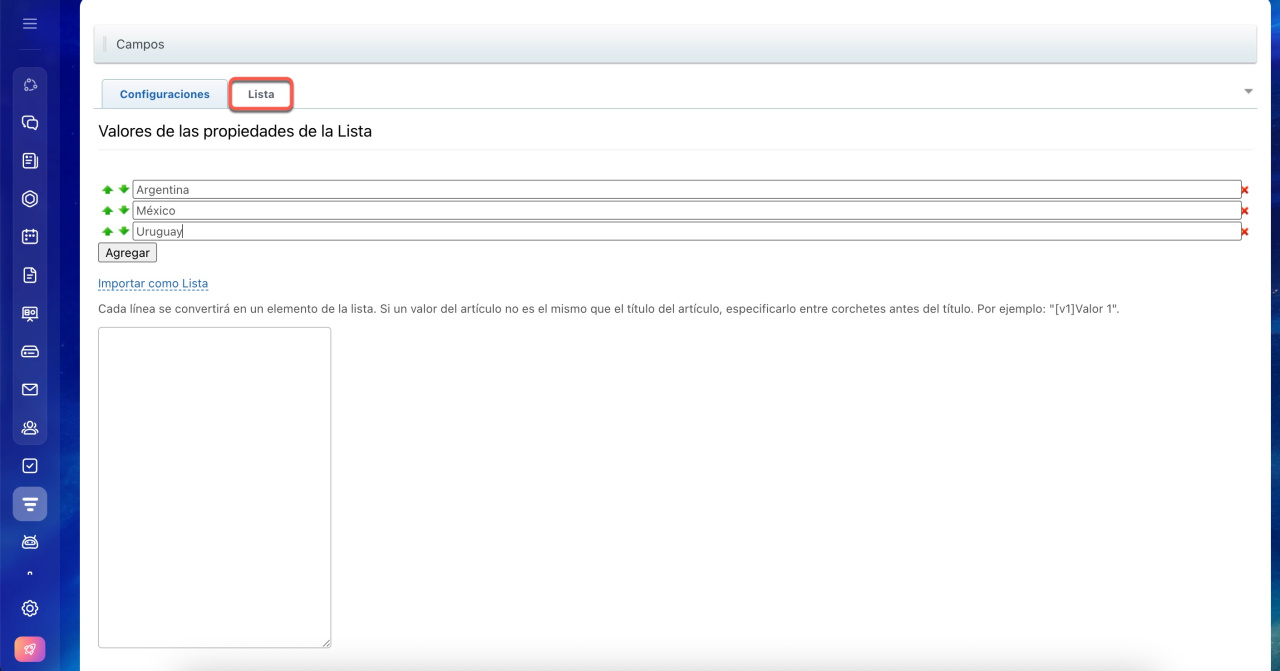Screen dimensions: 1280x671
Task: Open the tasks checkmark icon in sidebar
Action: 30,466
